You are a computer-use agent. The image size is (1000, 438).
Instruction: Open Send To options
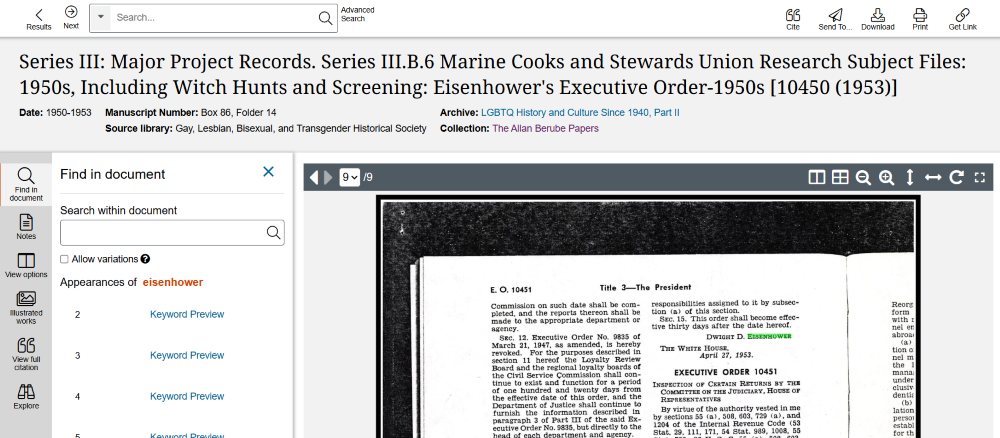click(835, 18)
